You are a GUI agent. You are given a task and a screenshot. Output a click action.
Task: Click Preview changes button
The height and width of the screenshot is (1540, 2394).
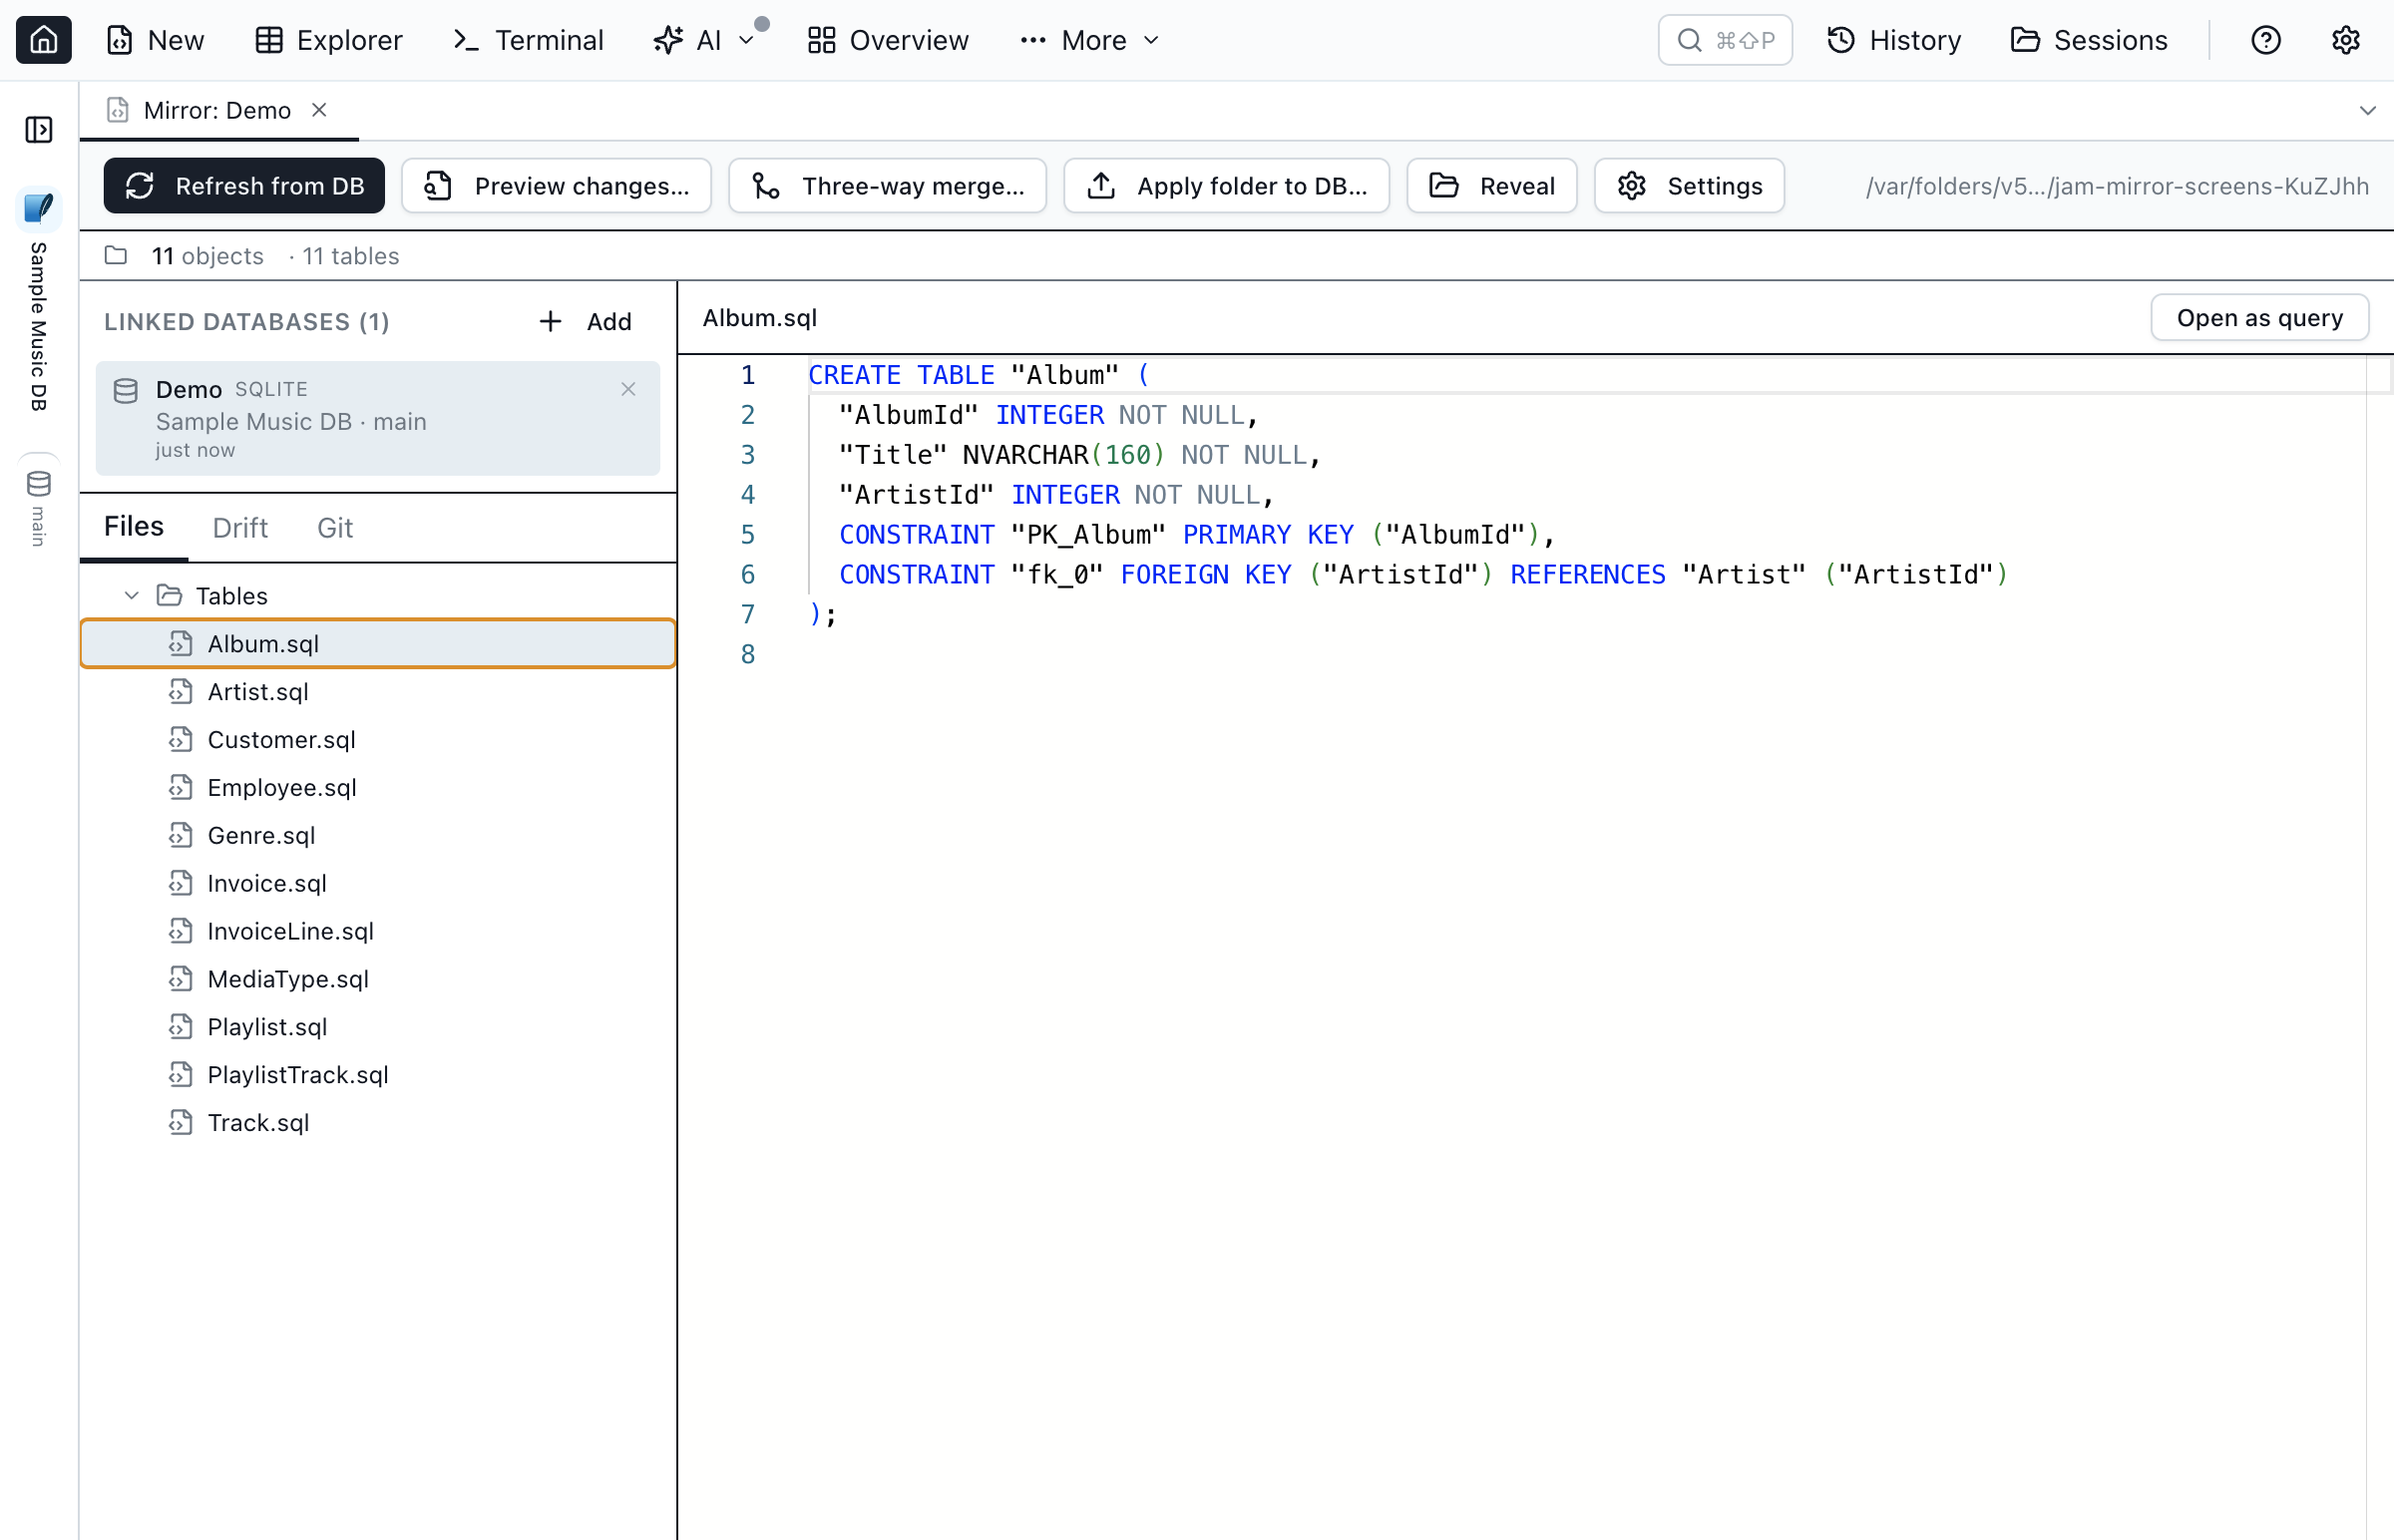tap(556, 186)
